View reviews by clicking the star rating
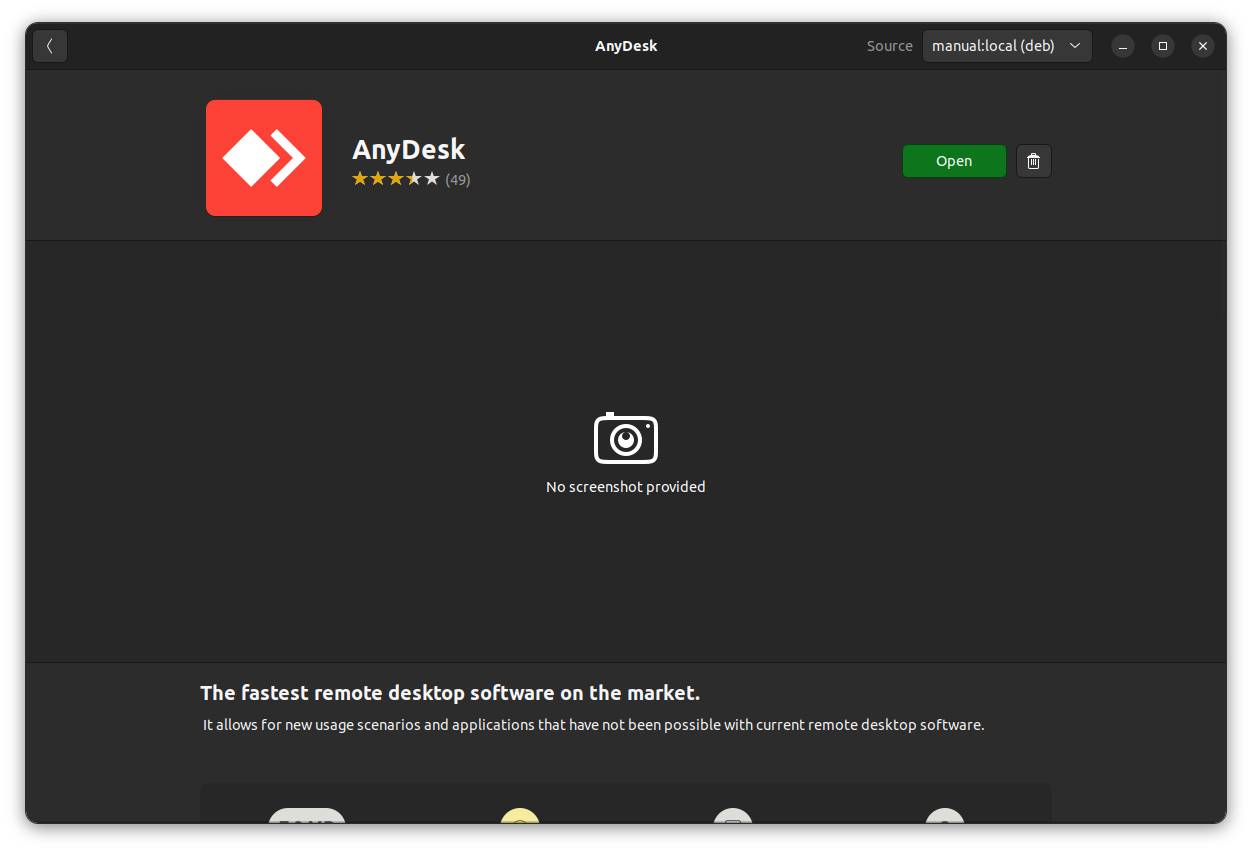Viewport: 1252px width, 852px height. pos(395,177)
